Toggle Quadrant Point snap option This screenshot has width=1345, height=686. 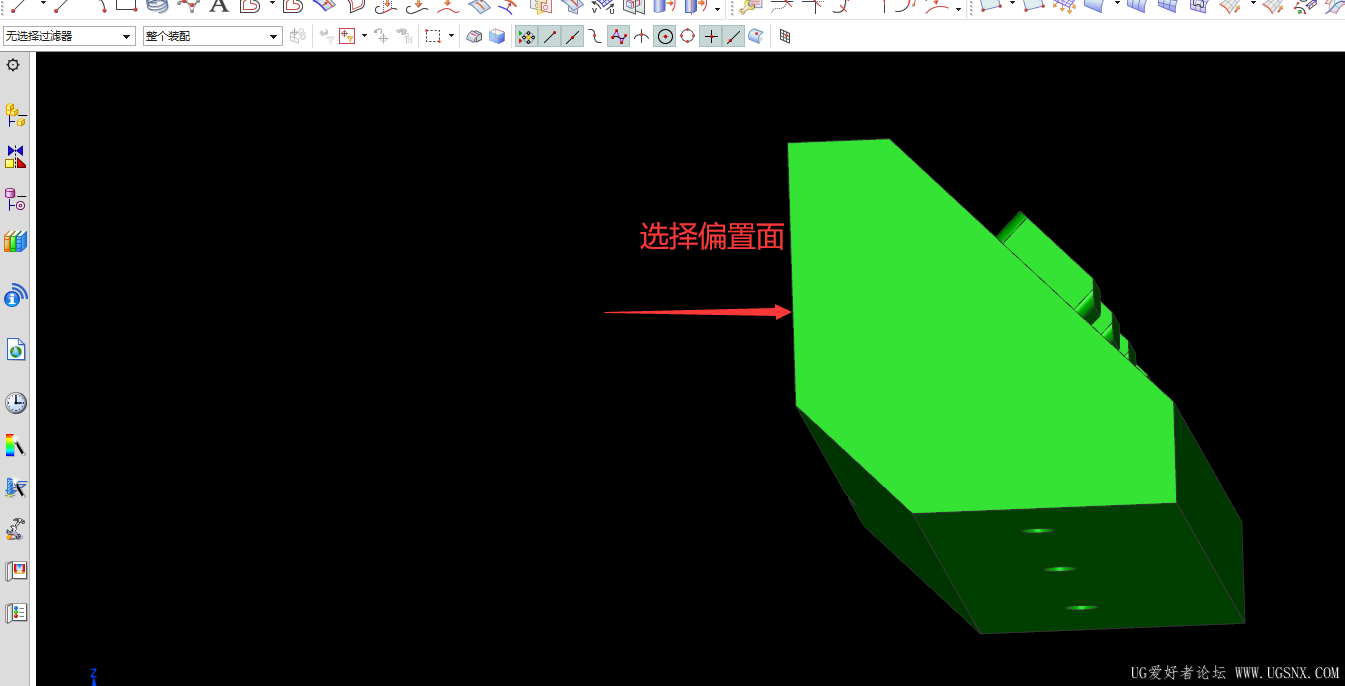point(688,37)
